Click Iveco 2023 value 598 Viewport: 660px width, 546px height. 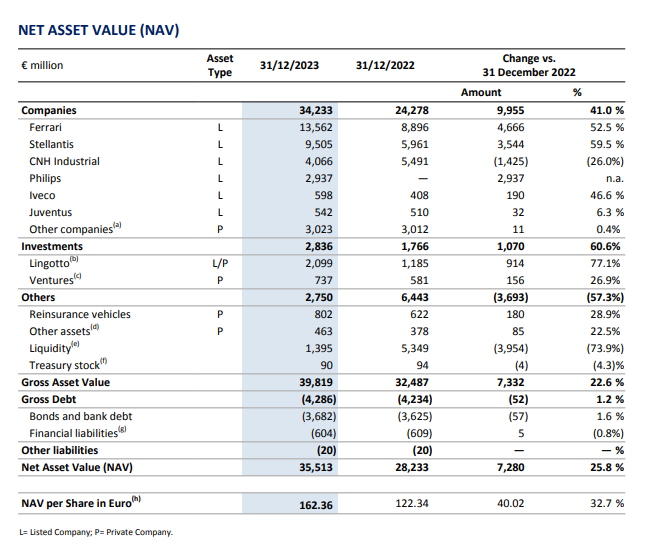[x=323, y=195]
